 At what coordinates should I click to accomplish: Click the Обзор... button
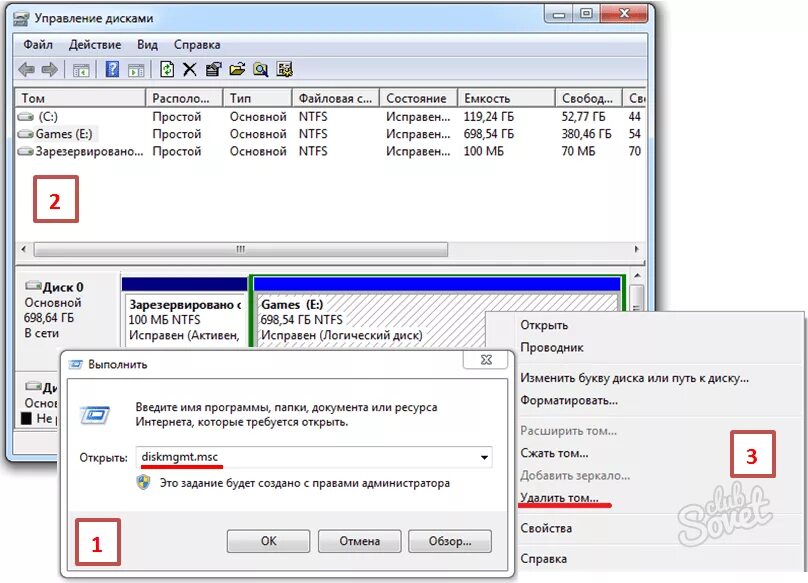[x=450, y=541]
